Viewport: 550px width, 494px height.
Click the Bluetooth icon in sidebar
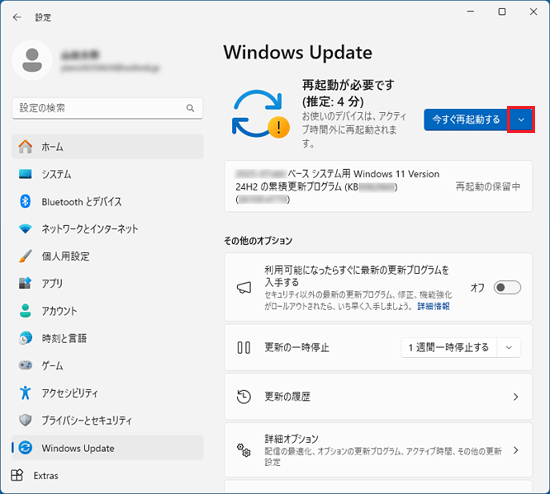[x=25, y=201]
